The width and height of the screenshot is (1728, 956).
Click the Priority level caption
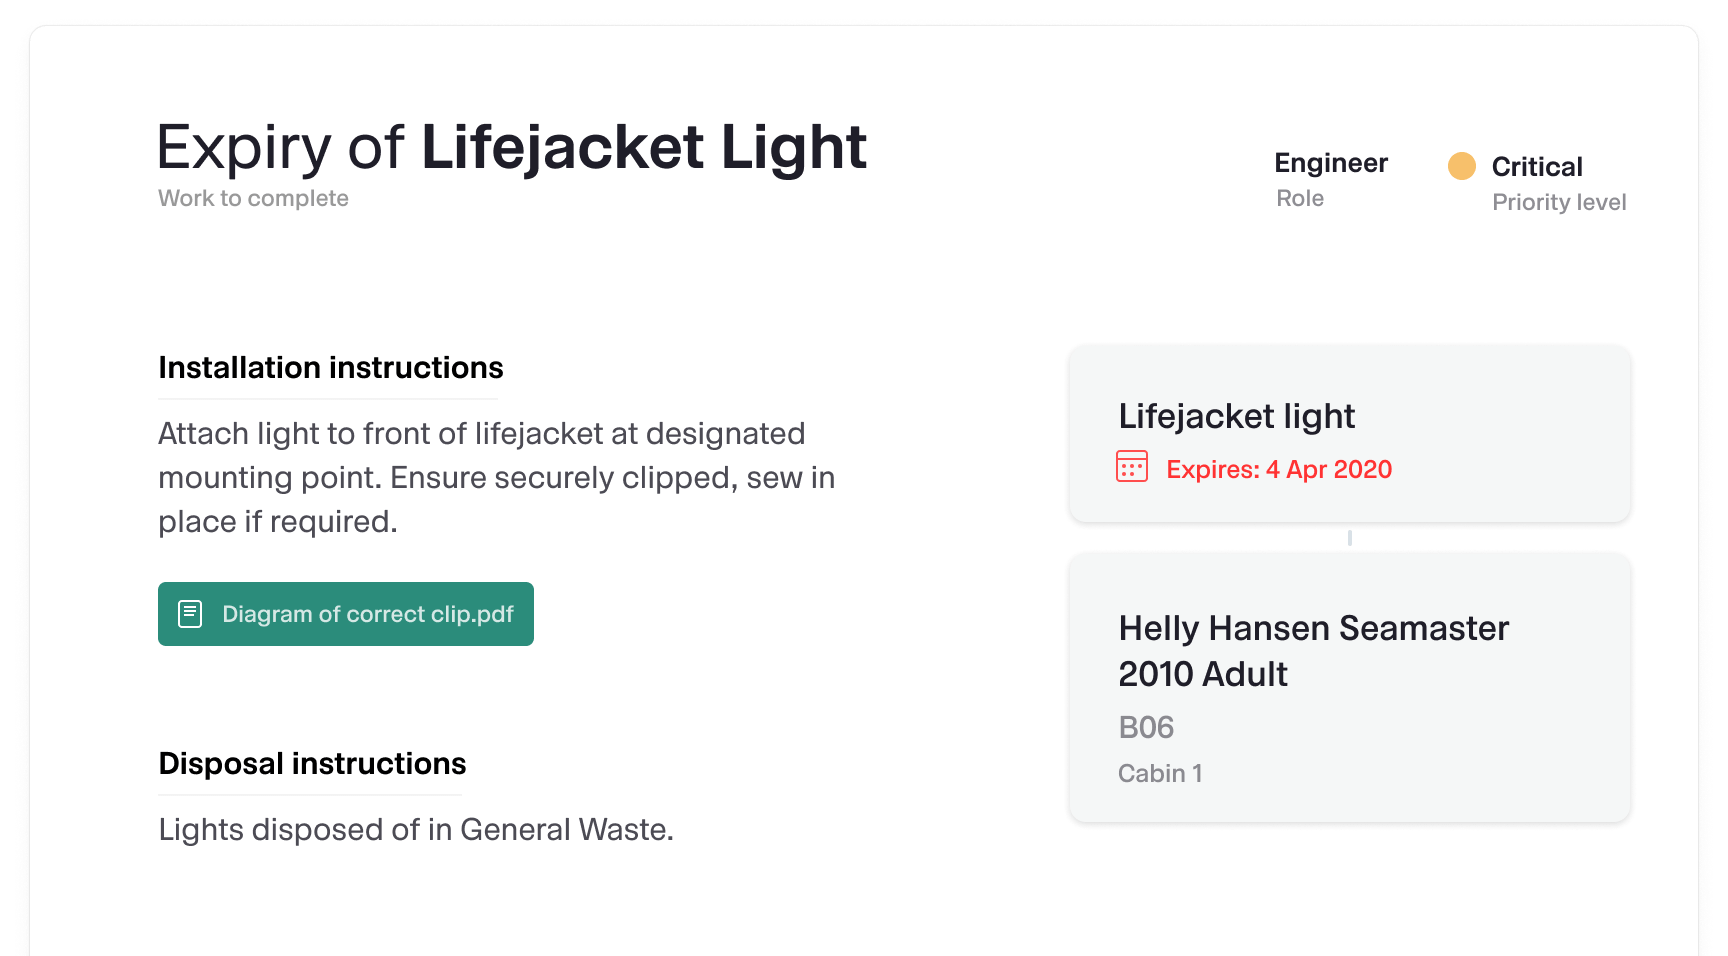pyautogui.click(x=1558, y=202)
